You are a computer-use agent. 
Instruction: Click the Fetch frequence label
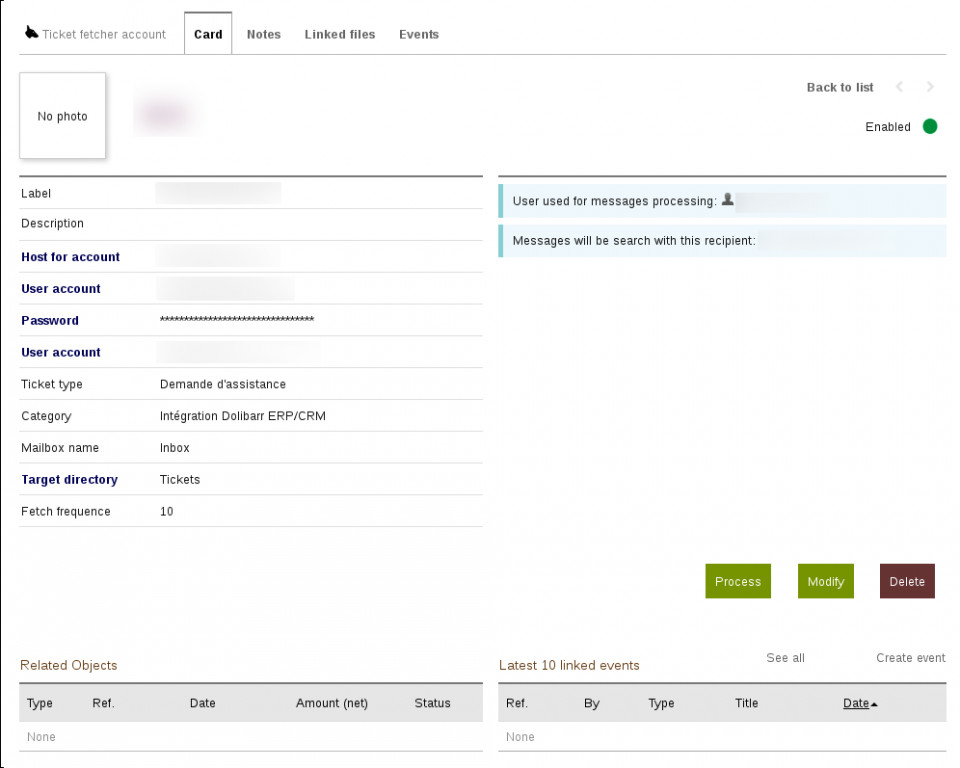coord(66,511)
